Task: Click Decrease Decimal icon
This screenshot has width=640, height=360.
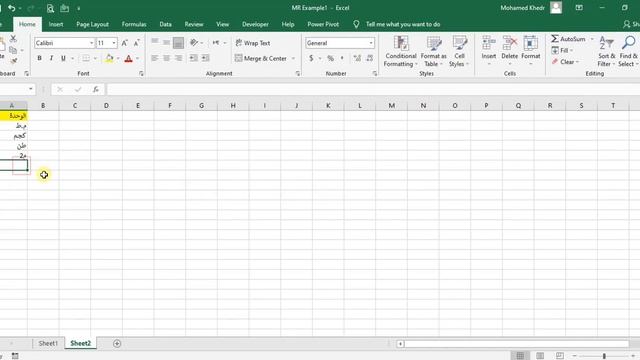Action: pyautogui.click(x=370, y=58)
